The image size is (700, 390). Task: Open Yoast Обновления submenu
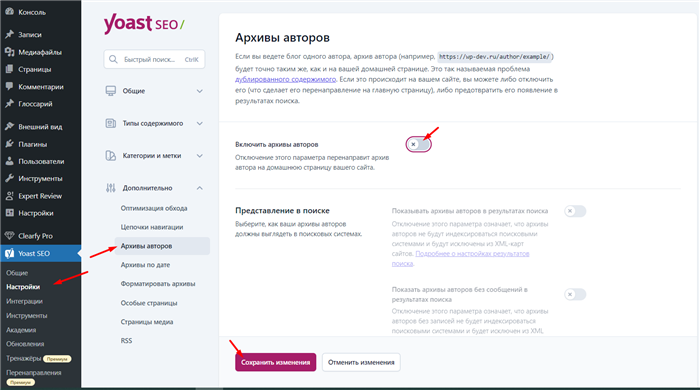coord(25,344)
